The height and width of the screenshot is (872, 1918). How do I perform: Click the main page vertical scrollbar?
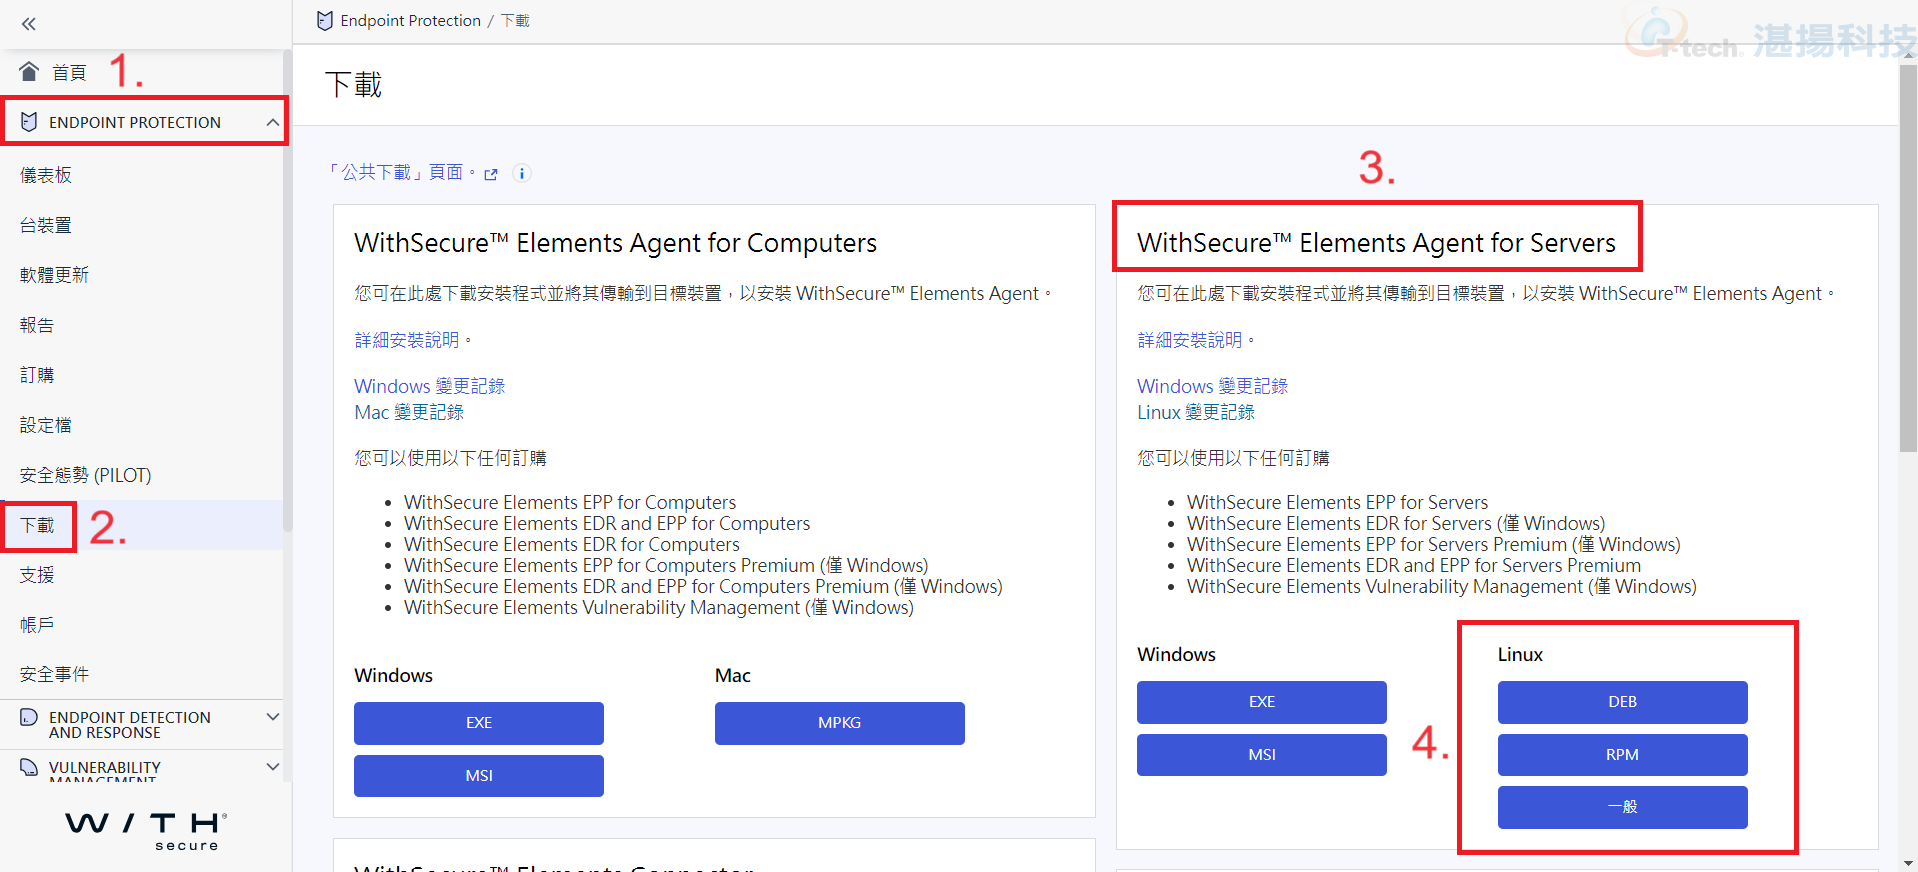click(x=1908, y=260)
